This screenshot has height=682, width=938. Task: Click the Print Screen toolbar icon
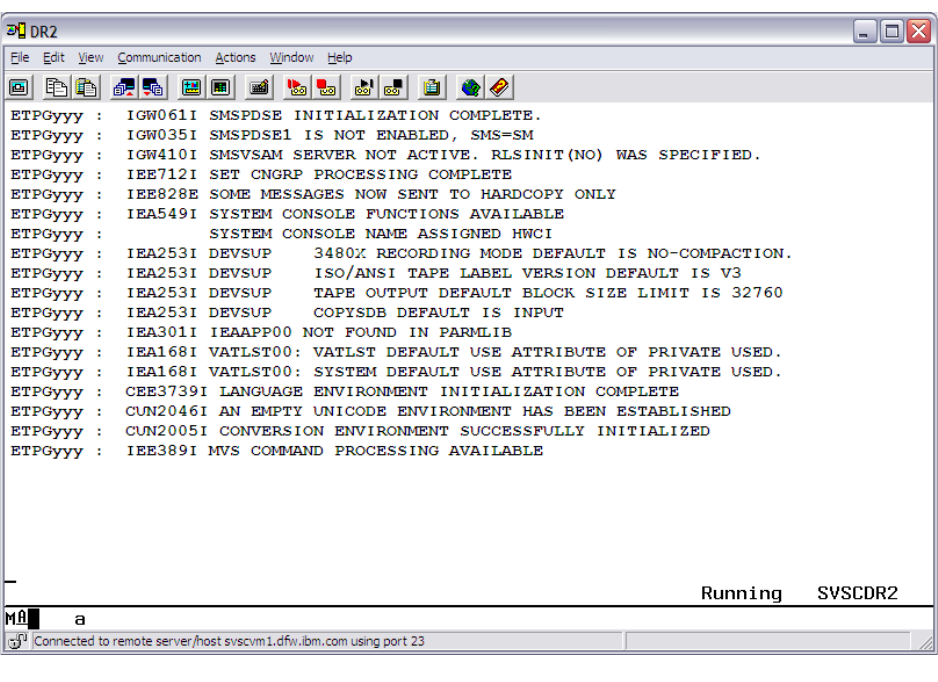point(19,88)
